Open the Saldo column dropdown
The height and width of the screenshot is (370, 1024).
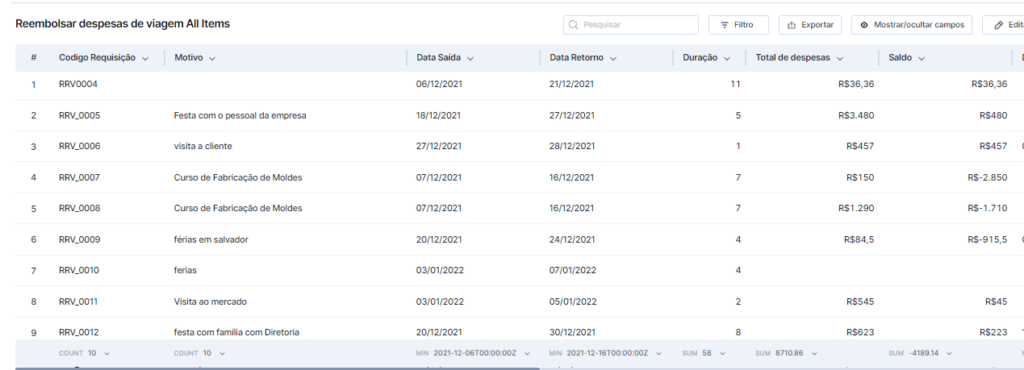(x=921, y=58)
